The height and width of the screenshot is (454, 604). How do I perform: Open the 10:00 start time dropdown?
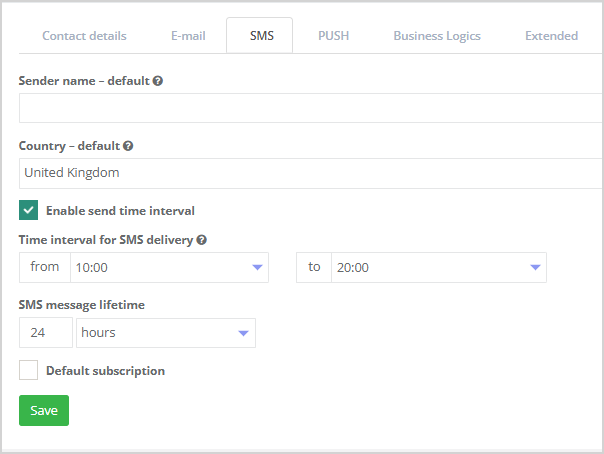168,268
